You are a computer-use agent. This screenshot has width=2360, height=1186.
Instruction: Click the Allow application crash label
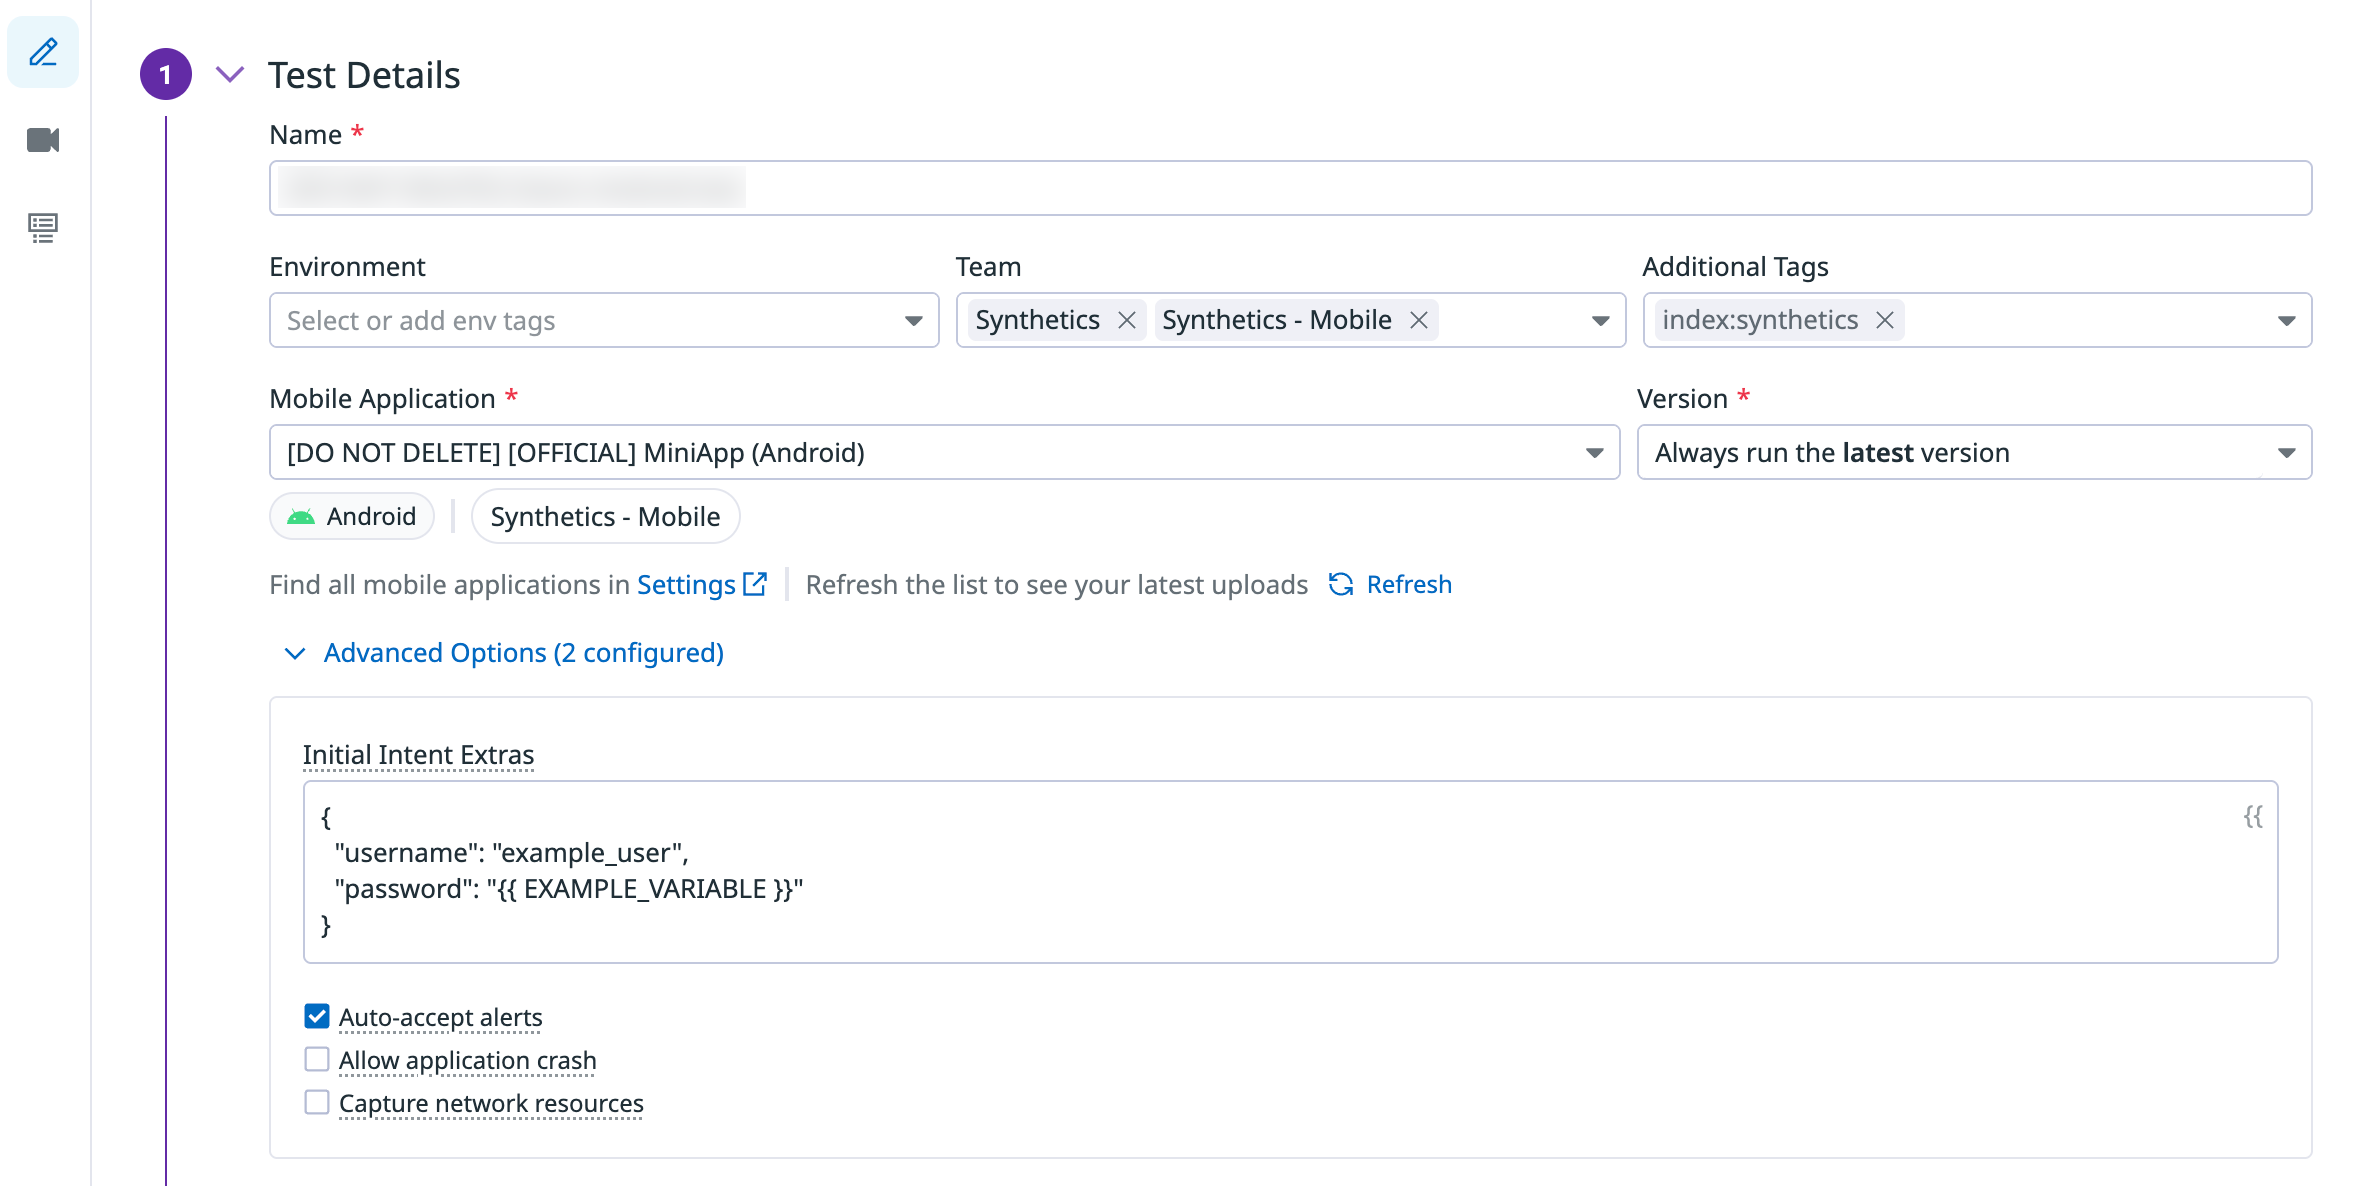pyautogui.click(x=467, y=1060)
